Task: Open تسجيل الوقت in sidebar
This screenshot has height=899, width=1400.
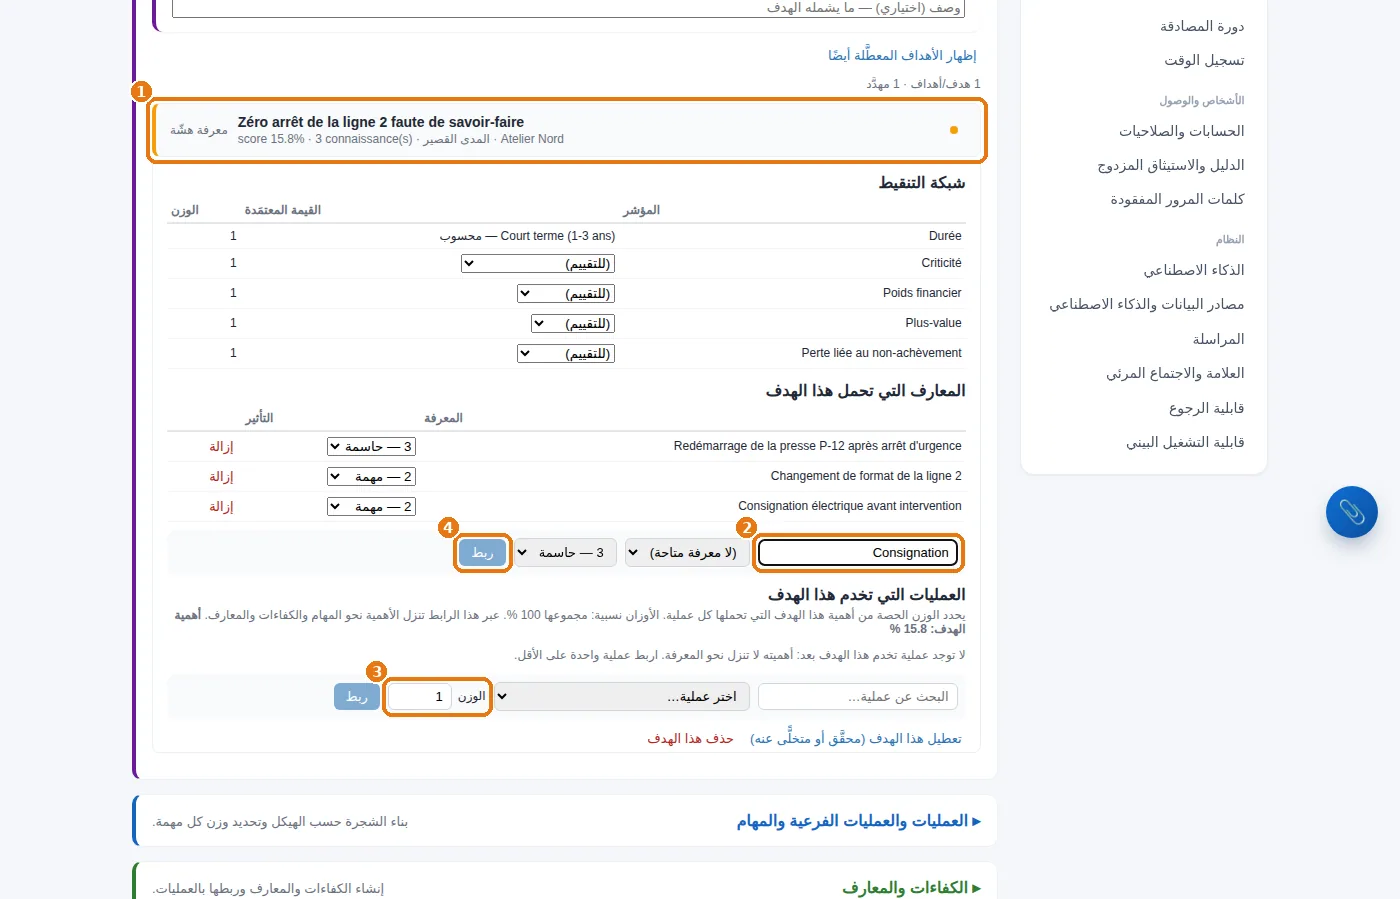Action: pos(1204,60)
